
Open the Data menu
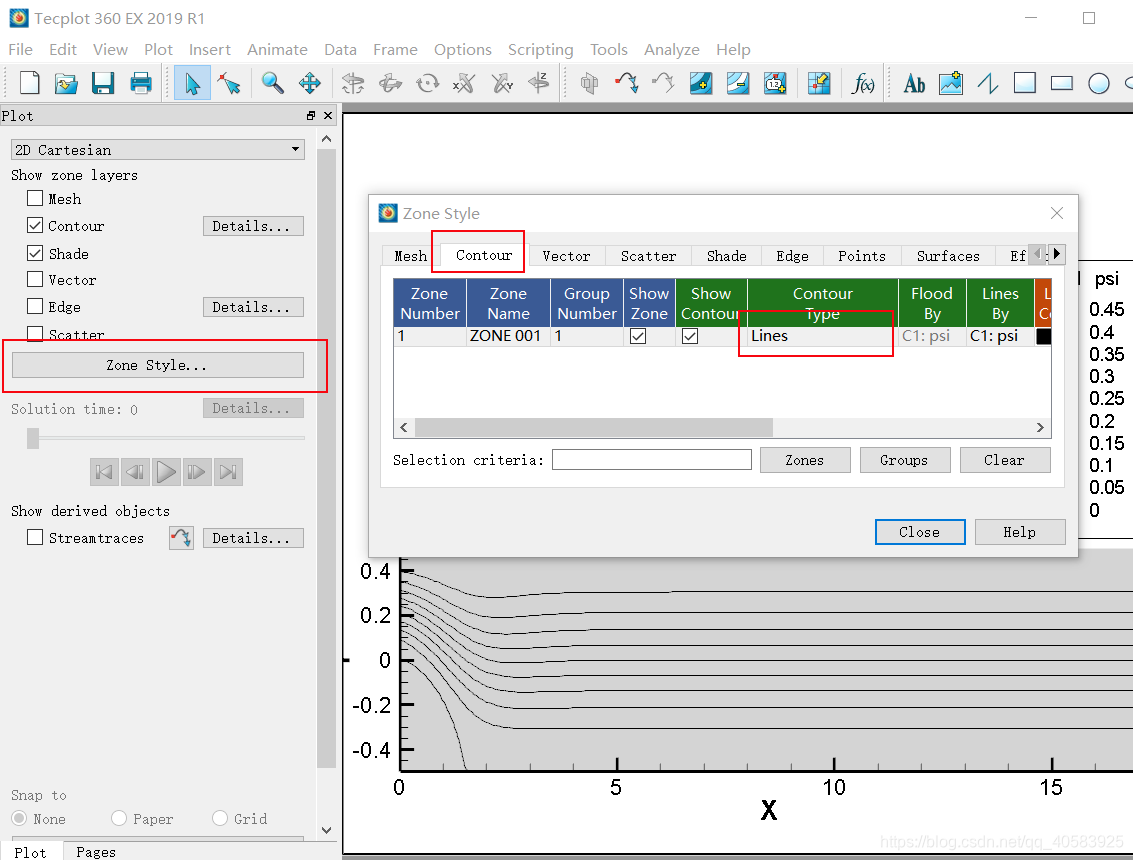340,50
